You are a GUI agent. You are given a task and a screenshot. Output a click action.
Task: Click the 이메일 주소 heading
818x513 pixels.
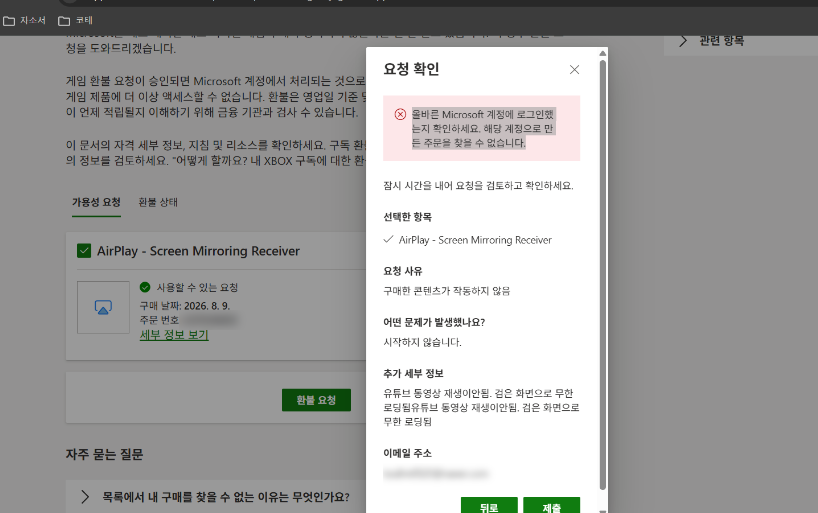[407, 453]
